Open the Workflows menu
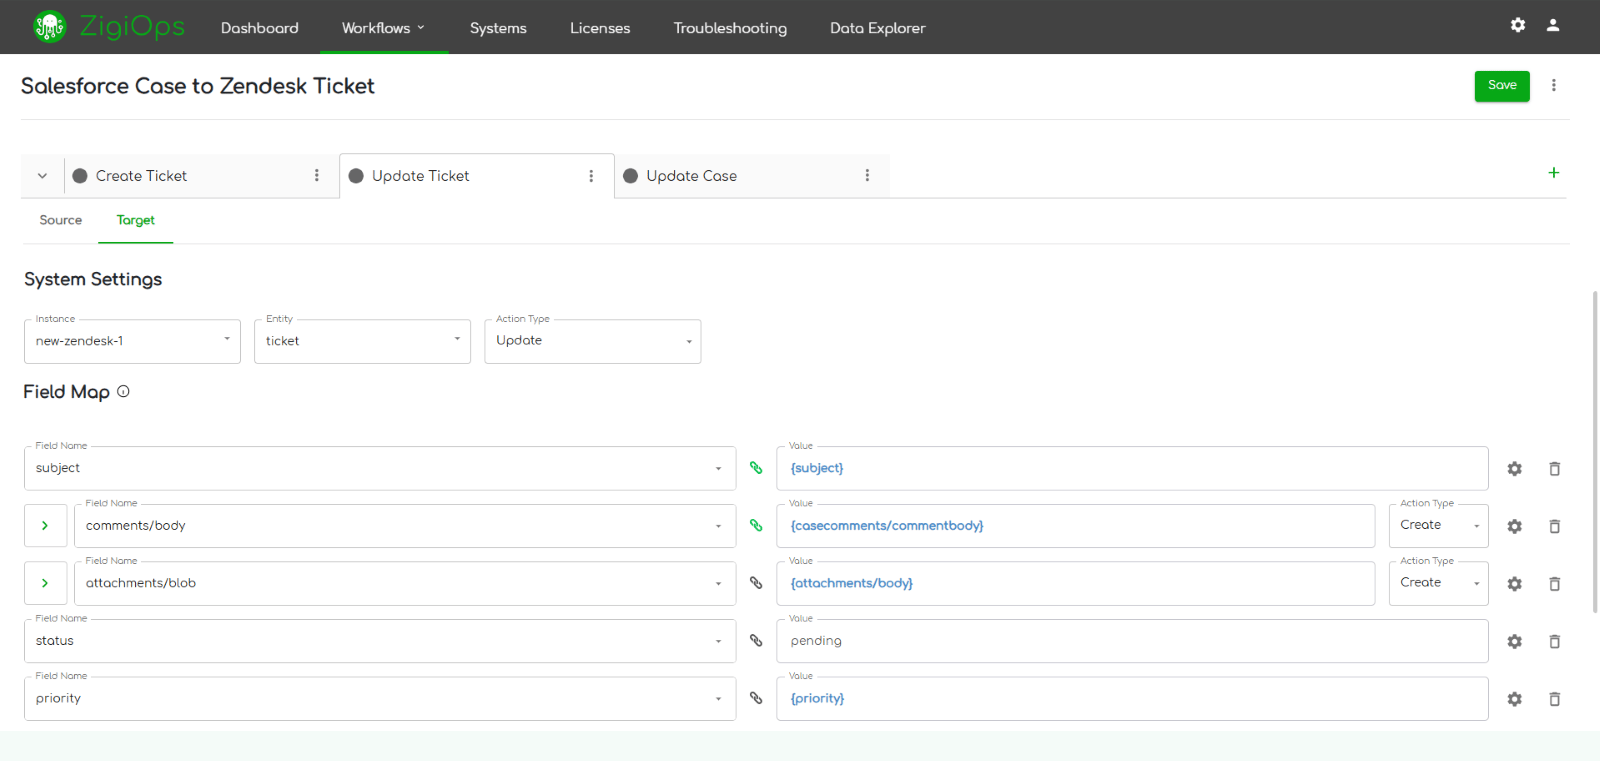 383,28
